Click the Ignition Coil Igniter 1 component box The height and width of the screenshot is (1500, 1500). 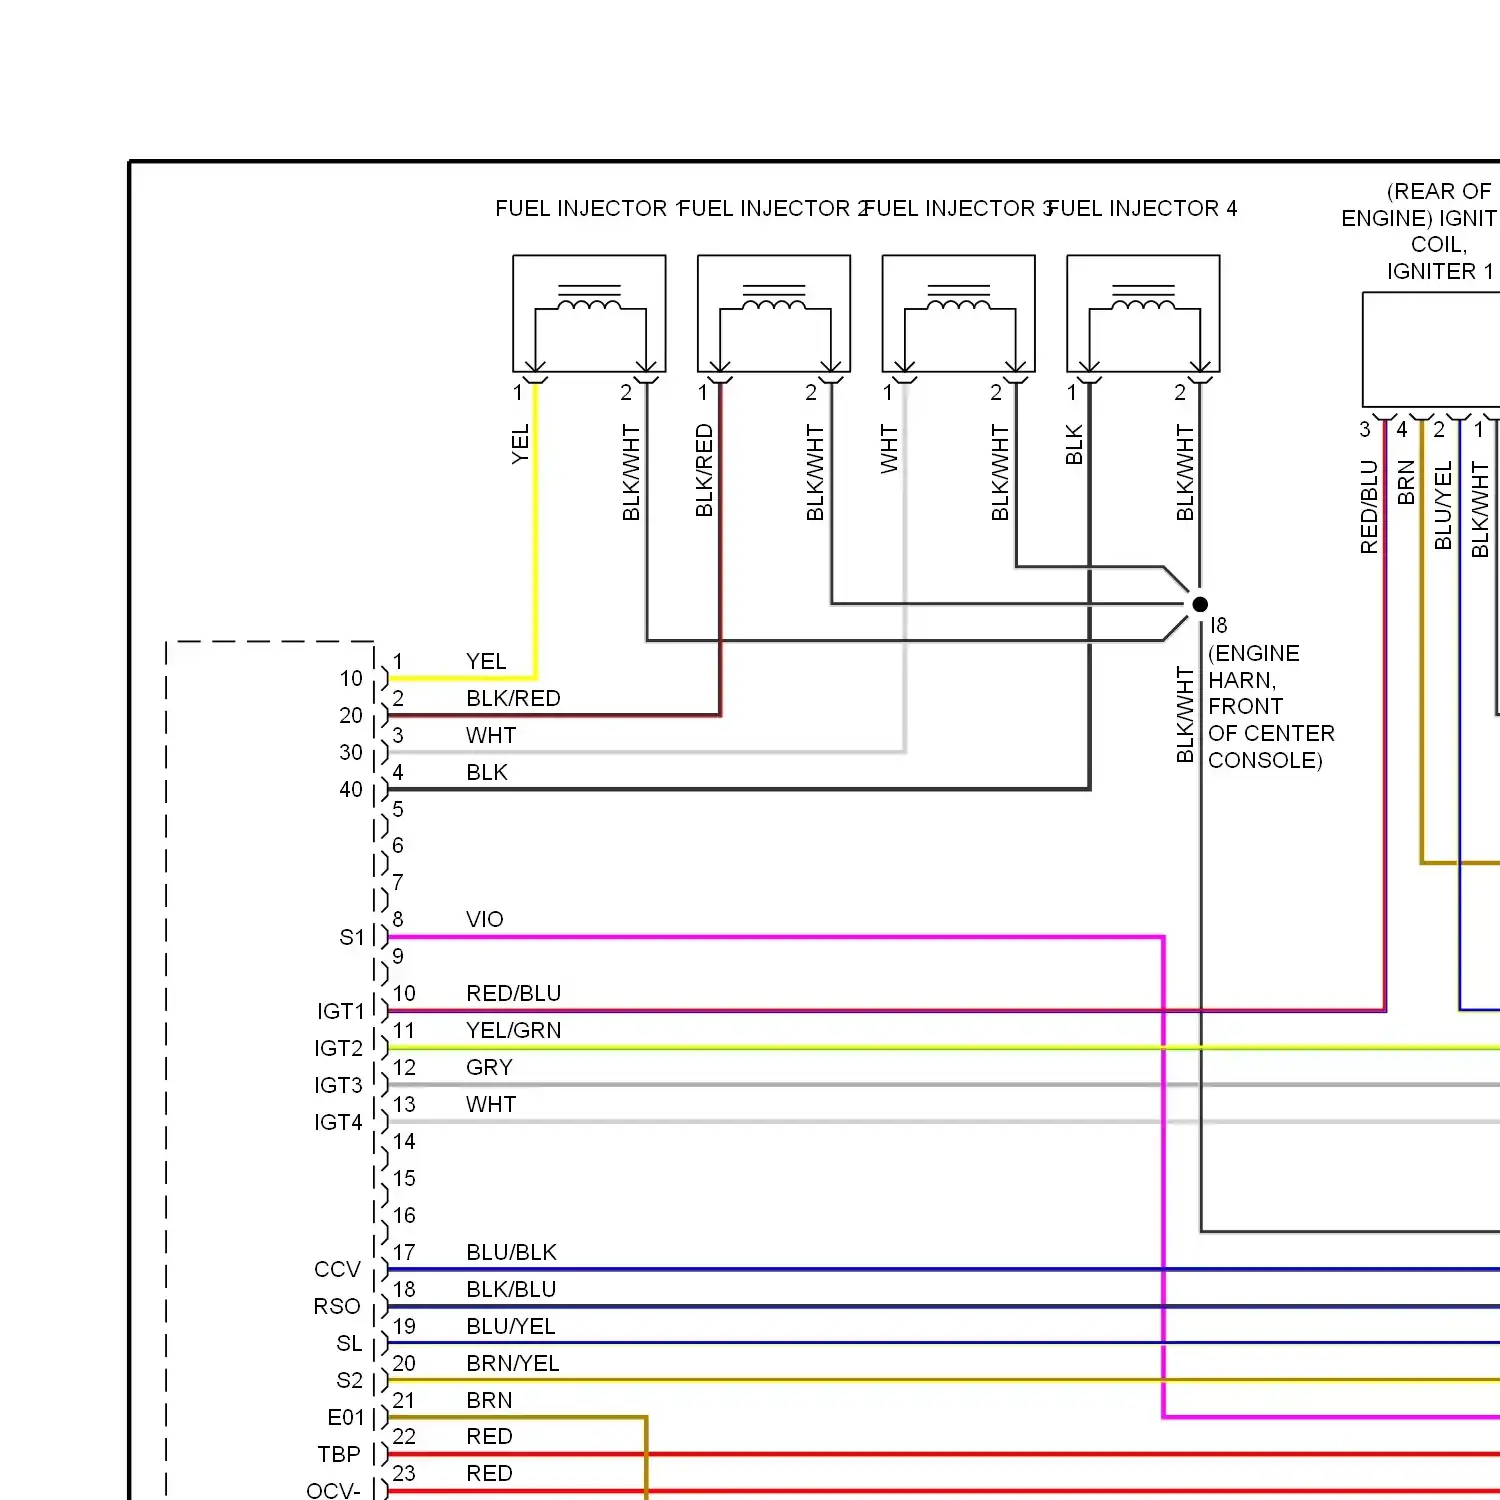tap(1431, 349)
